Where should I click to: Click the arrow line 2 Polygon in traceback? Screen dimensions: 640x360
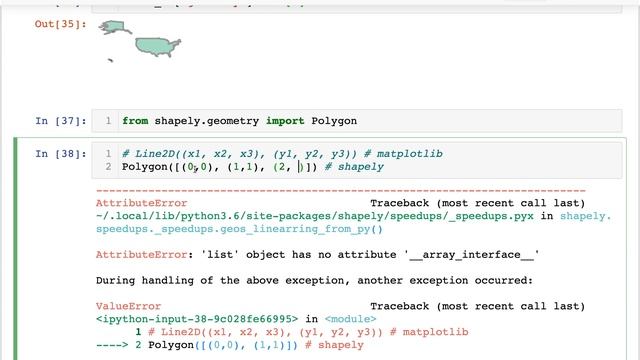pos(229,345)
